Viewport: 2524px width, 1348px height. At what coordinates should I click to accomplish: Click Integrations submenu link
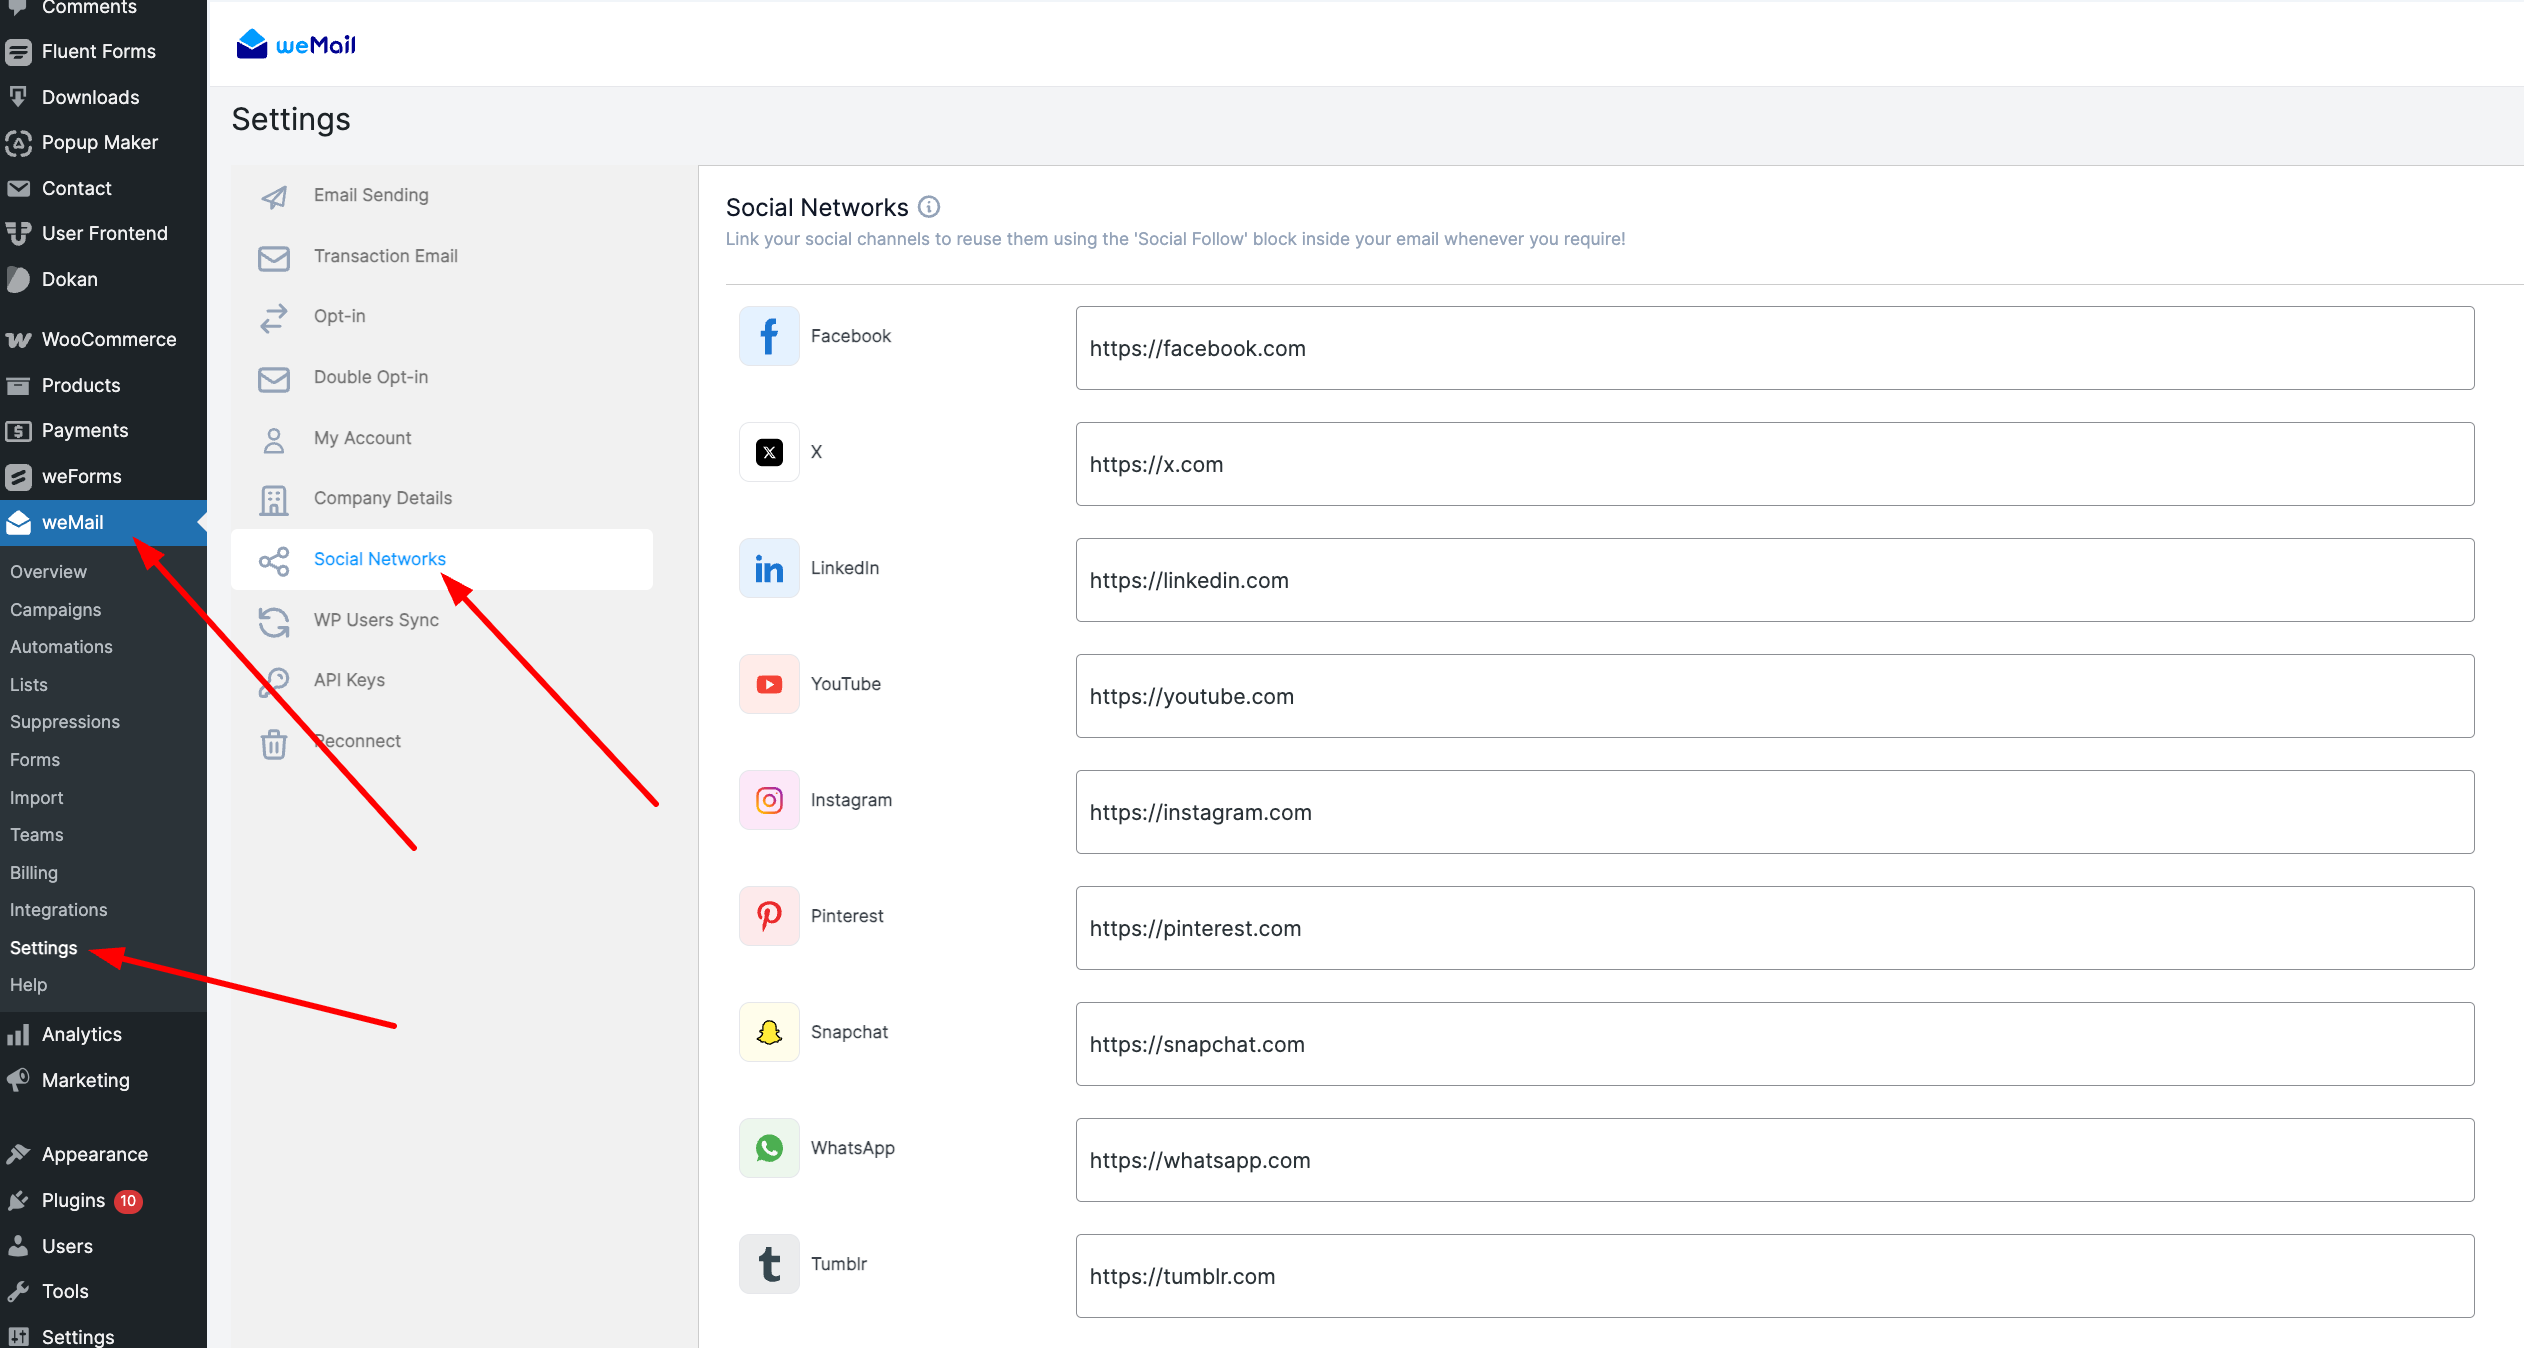pyautogui.click(x=58, y=910)
